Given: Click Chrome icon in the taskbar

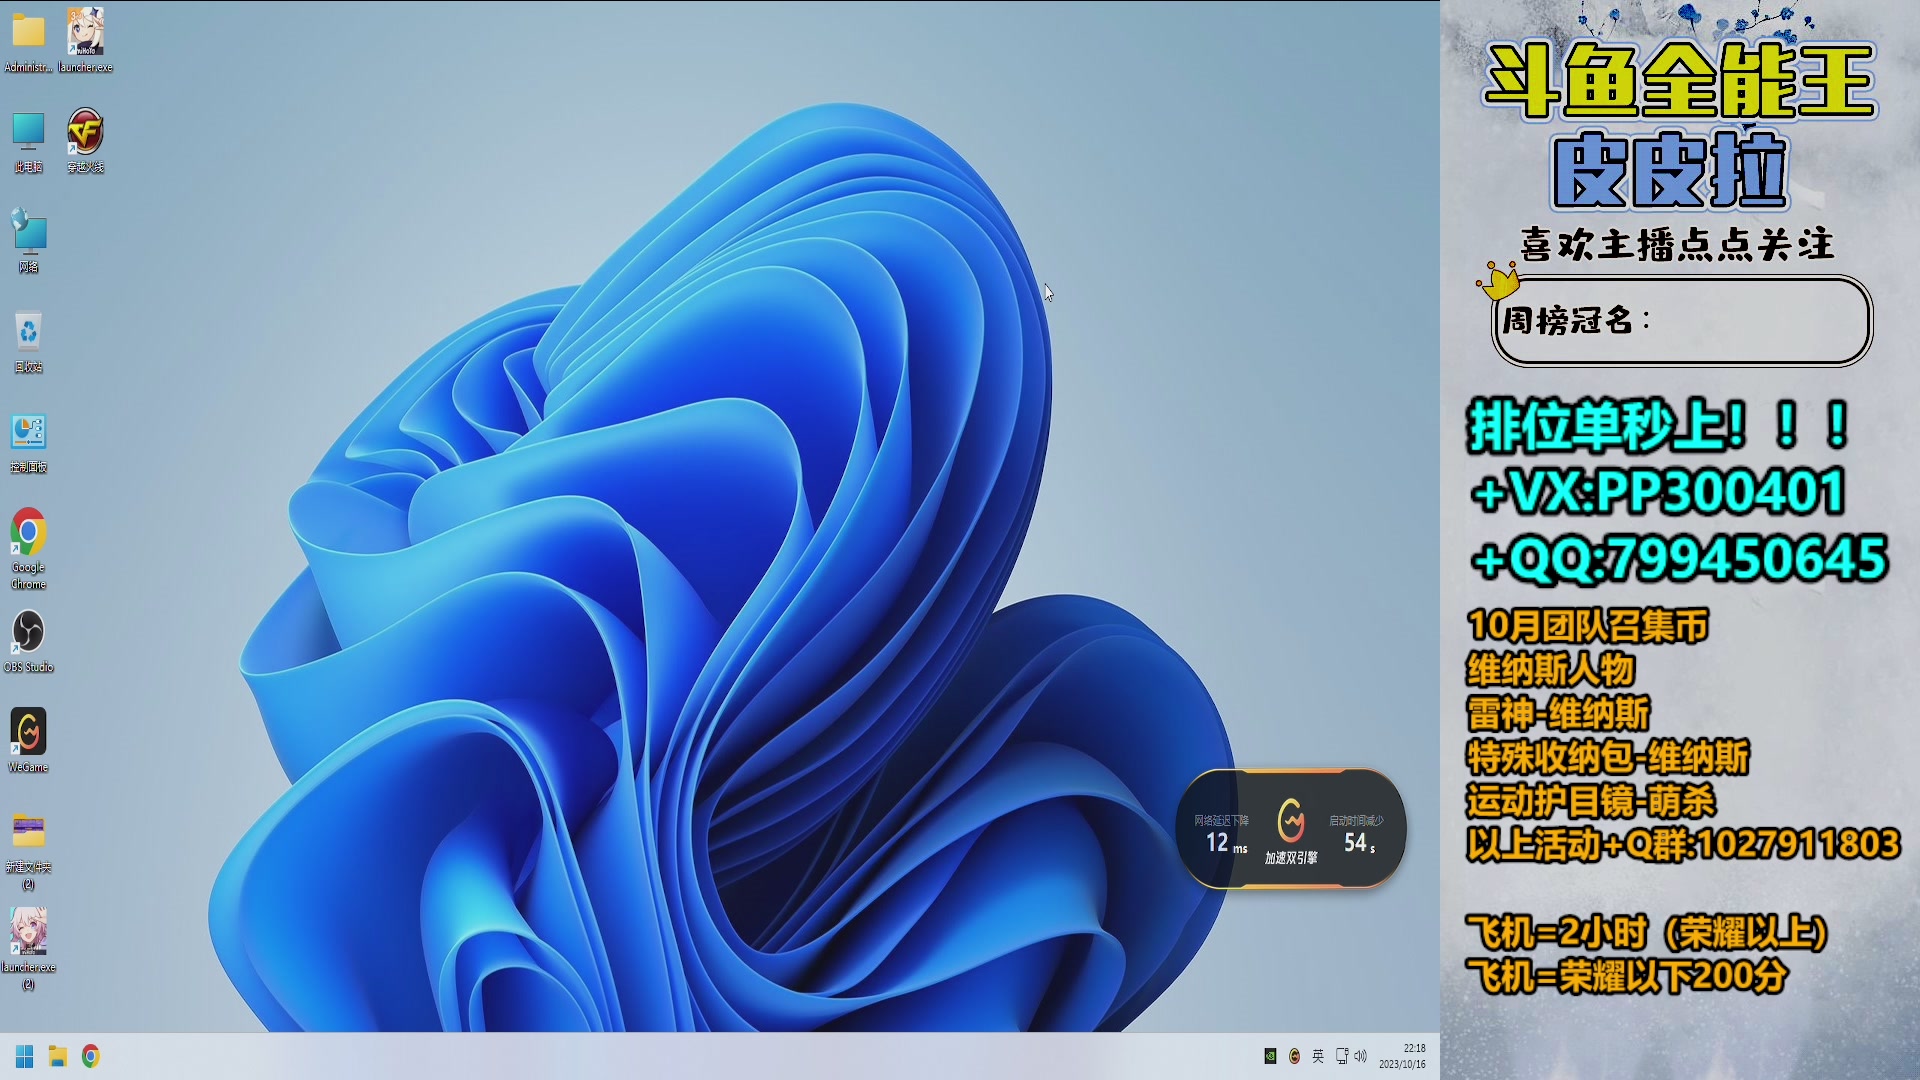Looking at the screenshot, I should point(91,1056).
